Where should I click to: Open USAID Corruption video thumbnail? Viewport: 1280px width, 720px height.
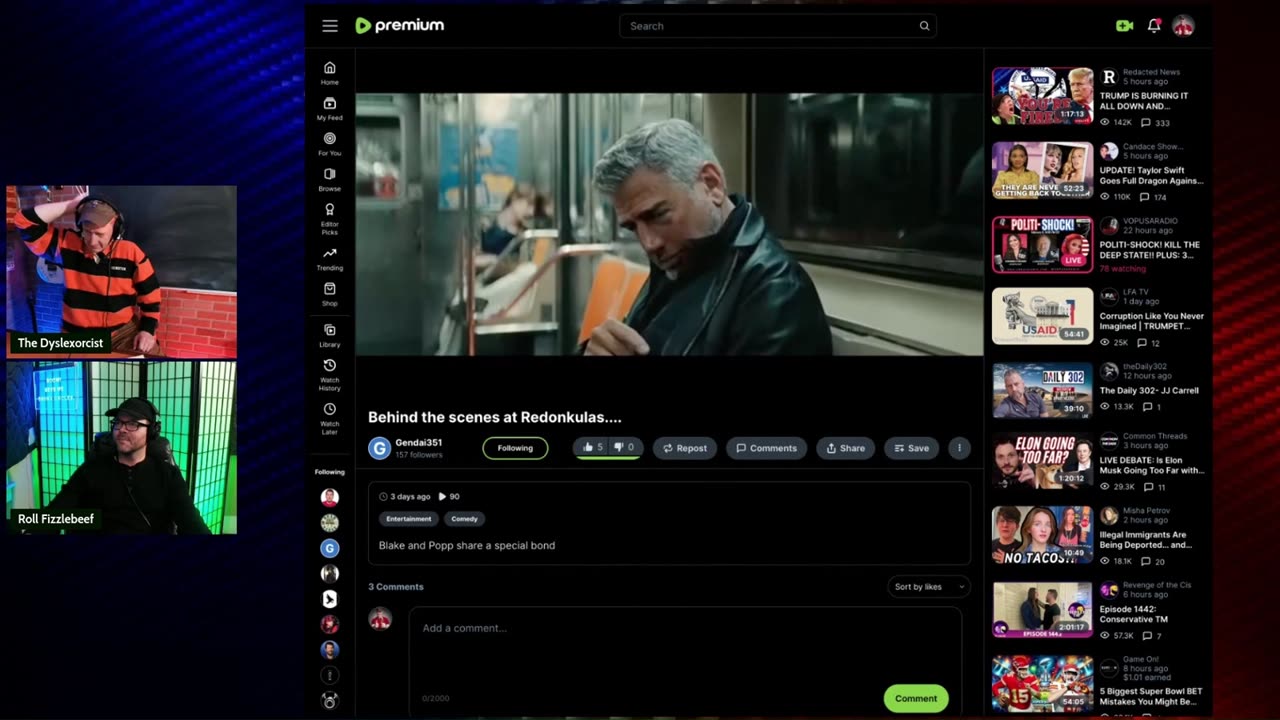(x=1042, y=316)
